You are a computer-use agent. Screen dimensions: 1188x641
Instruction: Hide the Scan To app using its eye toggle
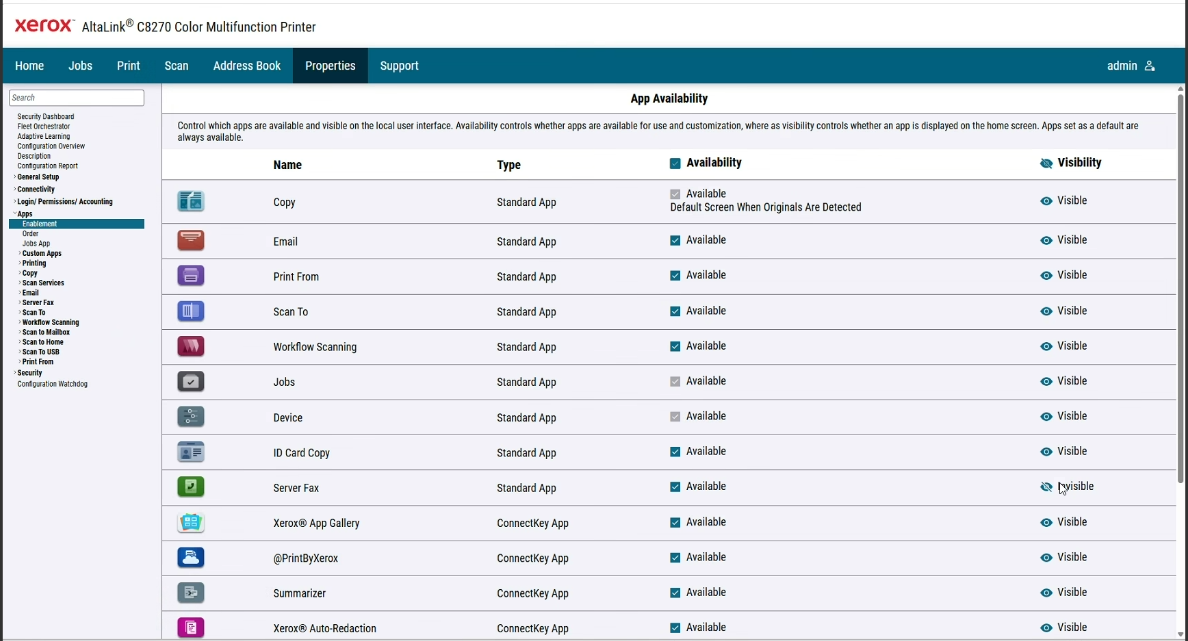point(1046,311)
